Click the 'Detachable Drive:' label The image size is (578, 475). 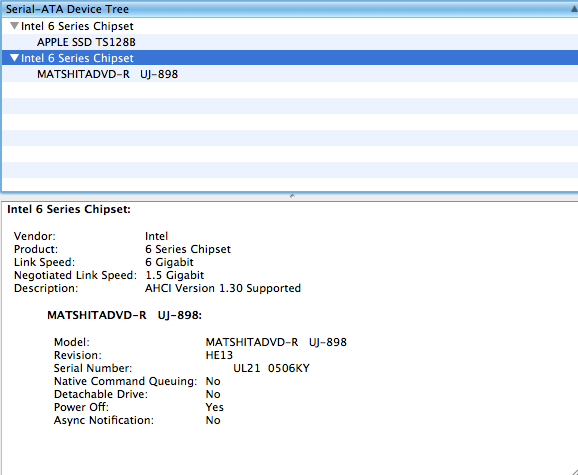point(101,394)
